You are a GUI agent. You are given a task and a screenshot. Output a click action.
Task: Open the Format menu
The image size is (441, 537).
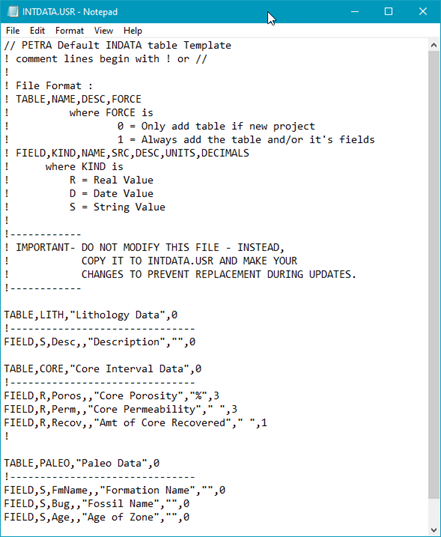[x=70, y=30]
